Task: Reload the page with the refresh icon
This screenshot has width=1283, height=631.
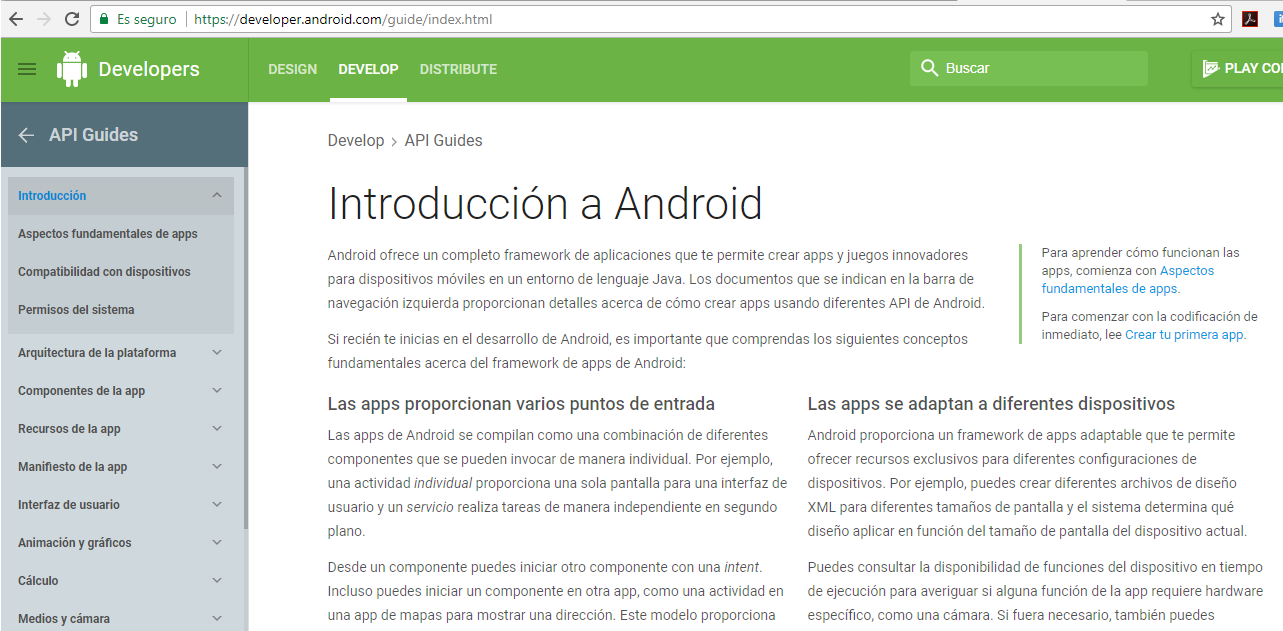Action: click(72, 19)
